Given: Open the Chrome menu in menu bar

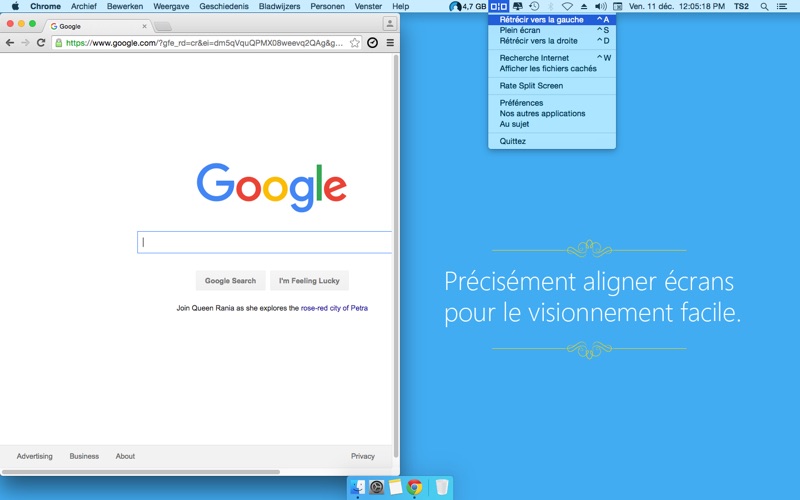Looking at the screenshot, I should 45,6.
